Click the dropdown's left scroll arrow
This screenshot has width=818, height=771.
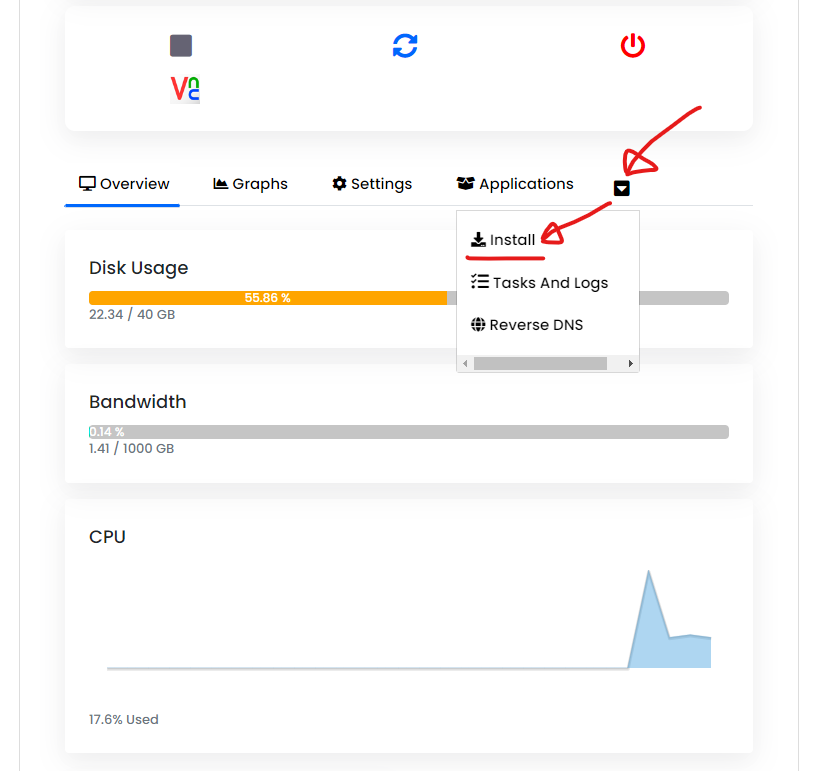[x=465, y=364]
